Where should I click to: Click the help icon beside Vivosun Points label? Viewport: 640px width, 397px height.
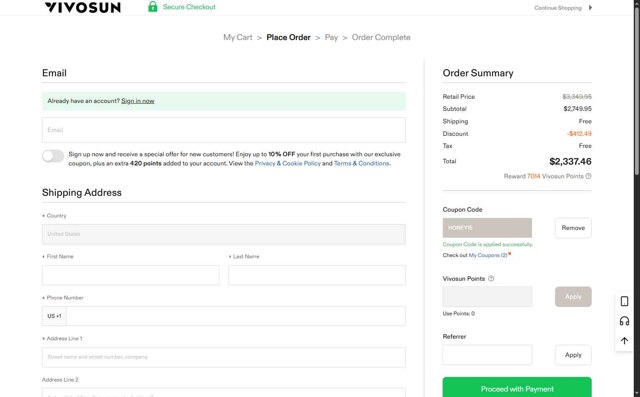click(491, 278)
